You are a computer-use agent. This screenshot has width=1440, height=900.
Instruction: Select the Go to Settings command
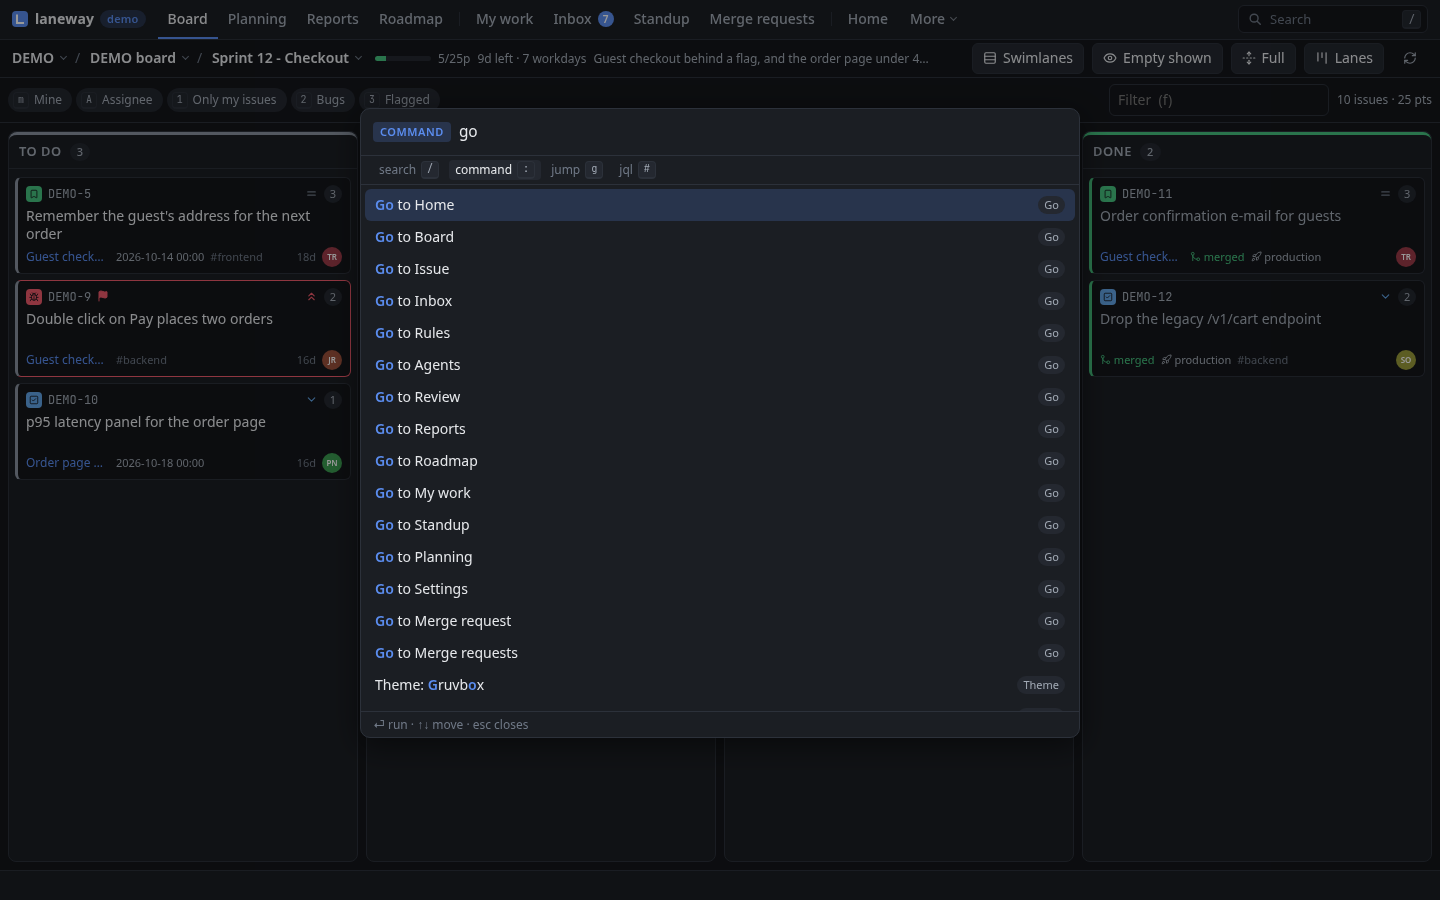720,589
